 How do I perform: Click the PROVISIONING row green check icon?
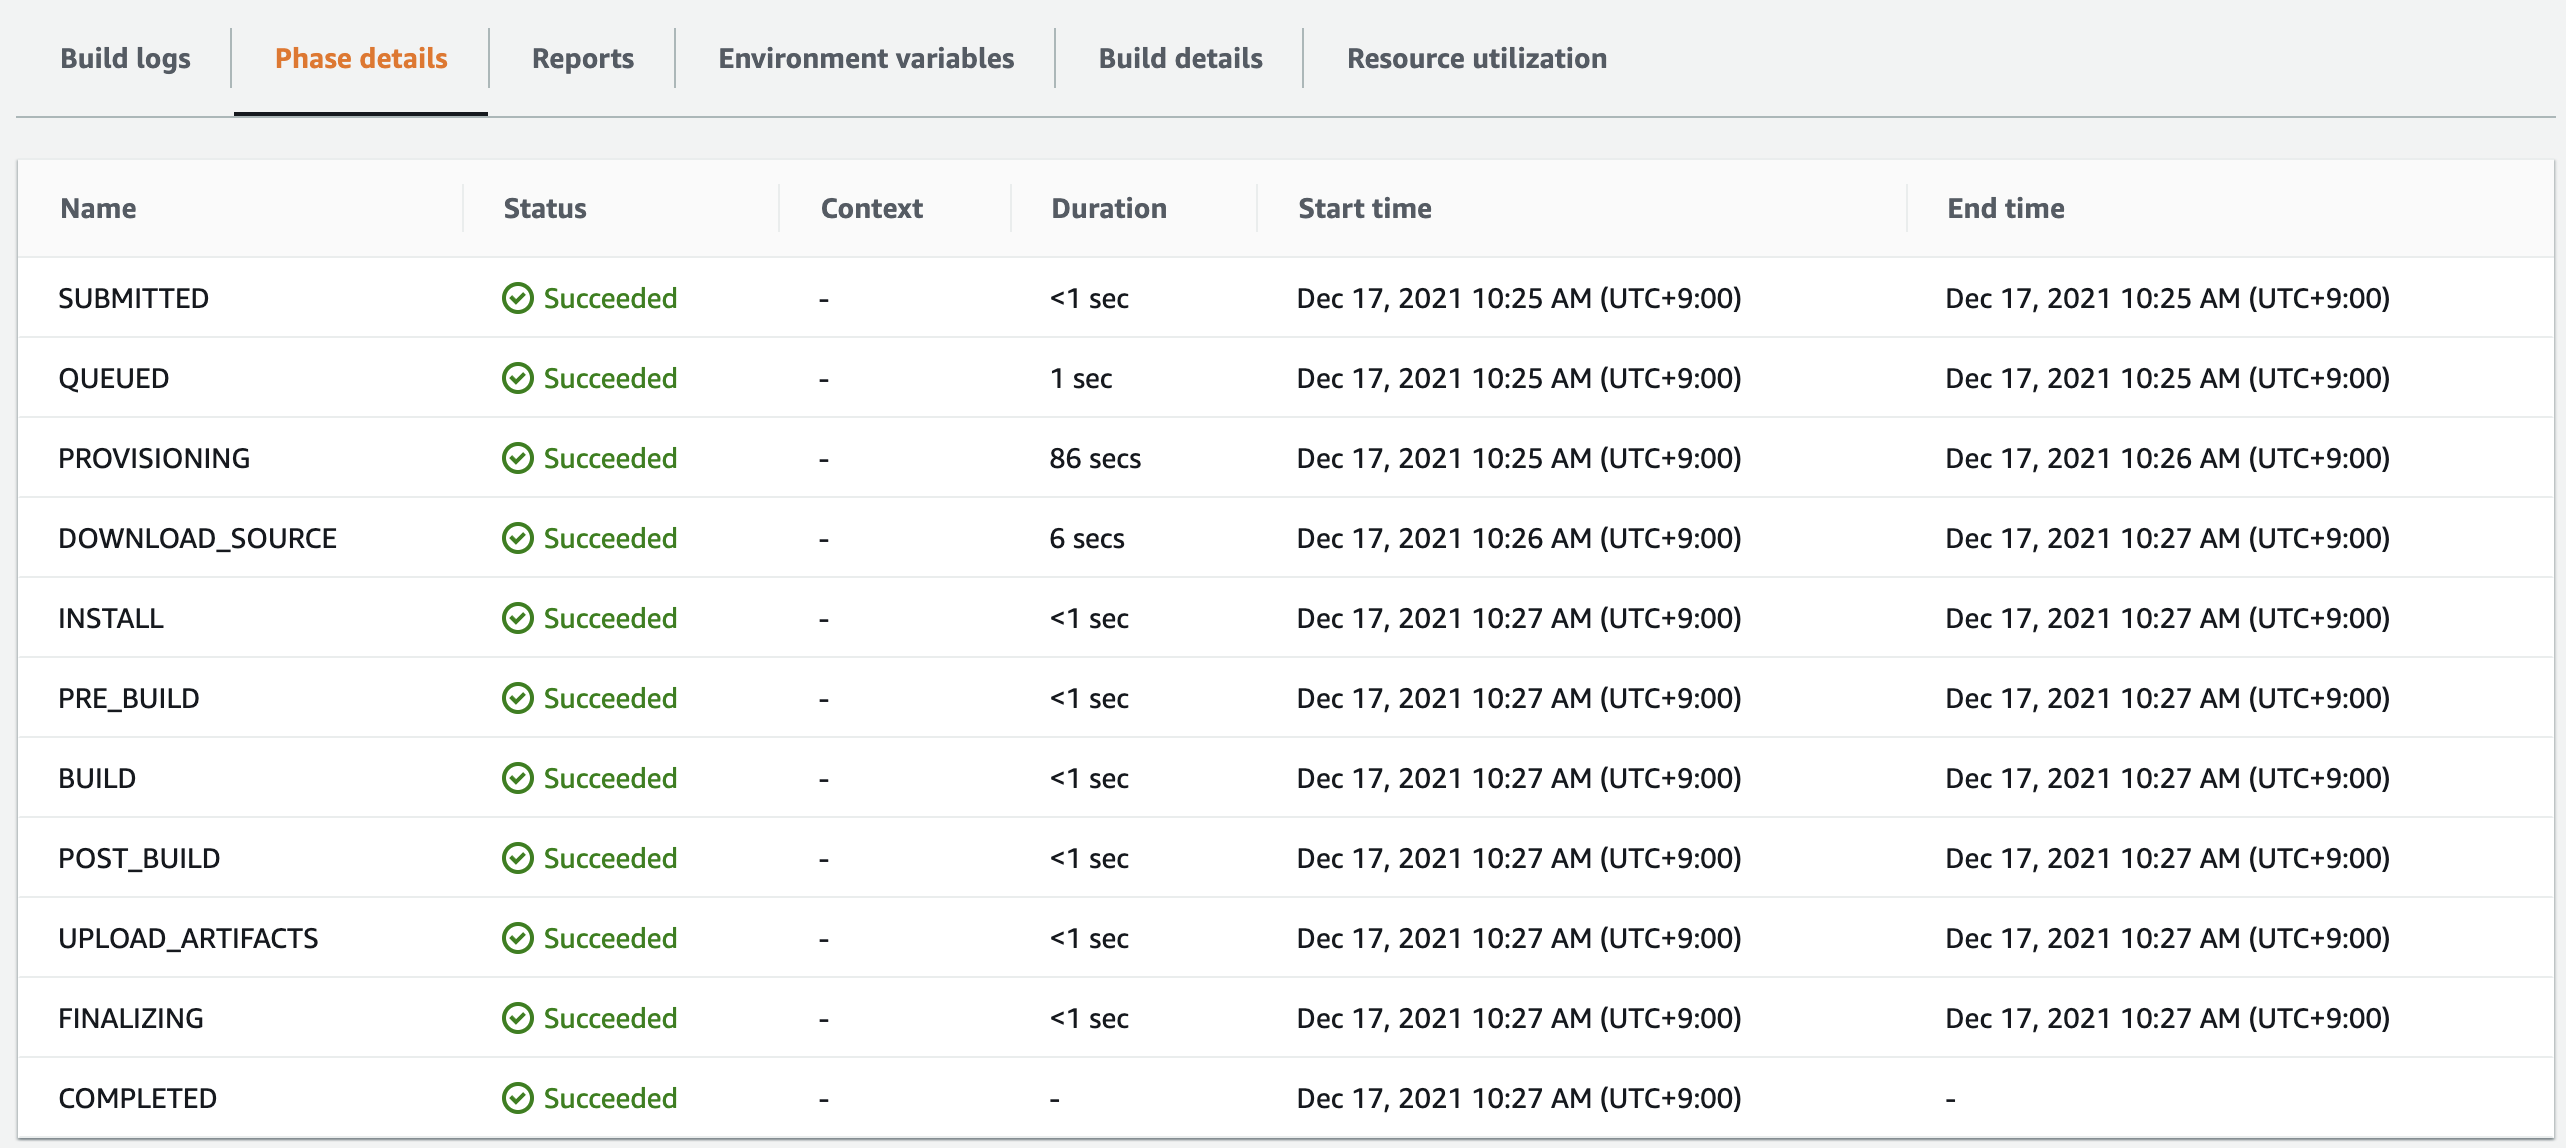pos(517,458)
